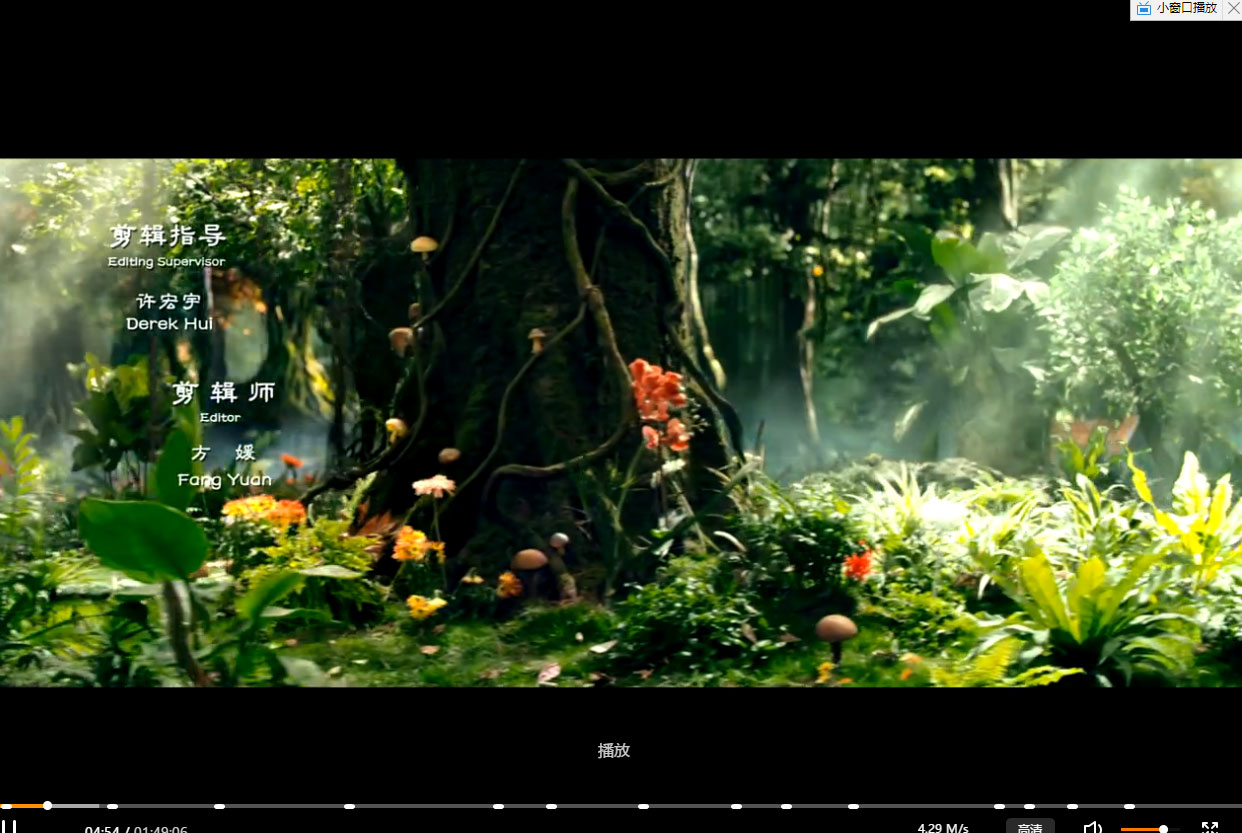Jump to fourth highlight marker on timeline
Viewport: 1242px width, 833px height.
[498, 806]
